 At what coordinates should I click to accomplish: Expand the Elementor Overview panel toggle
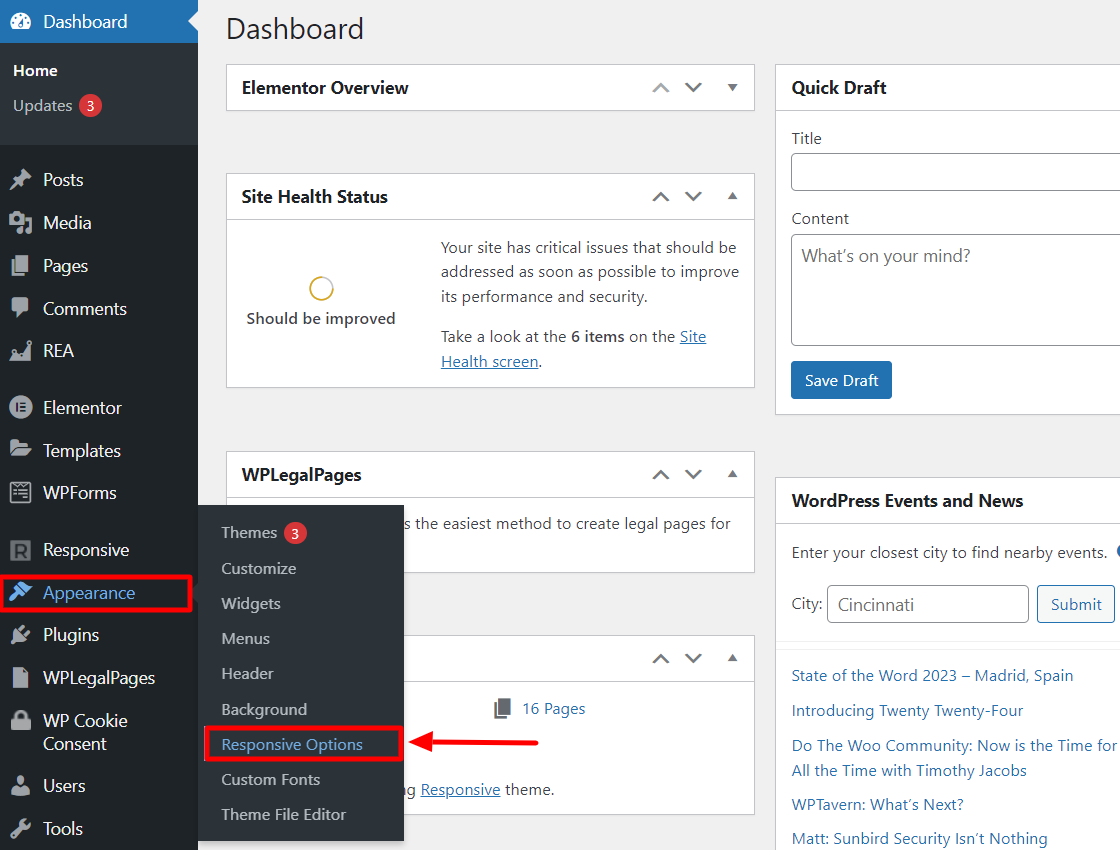coord(732,87)
